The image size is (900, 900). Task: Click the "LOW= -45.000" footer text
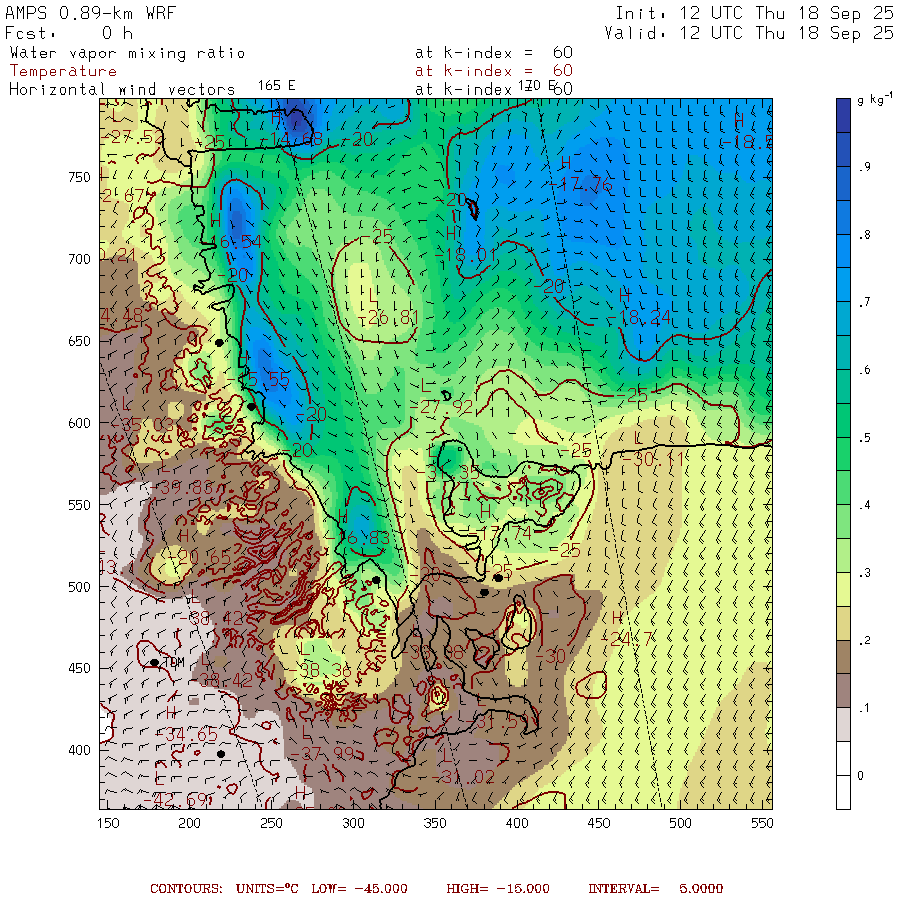[359, 888]
